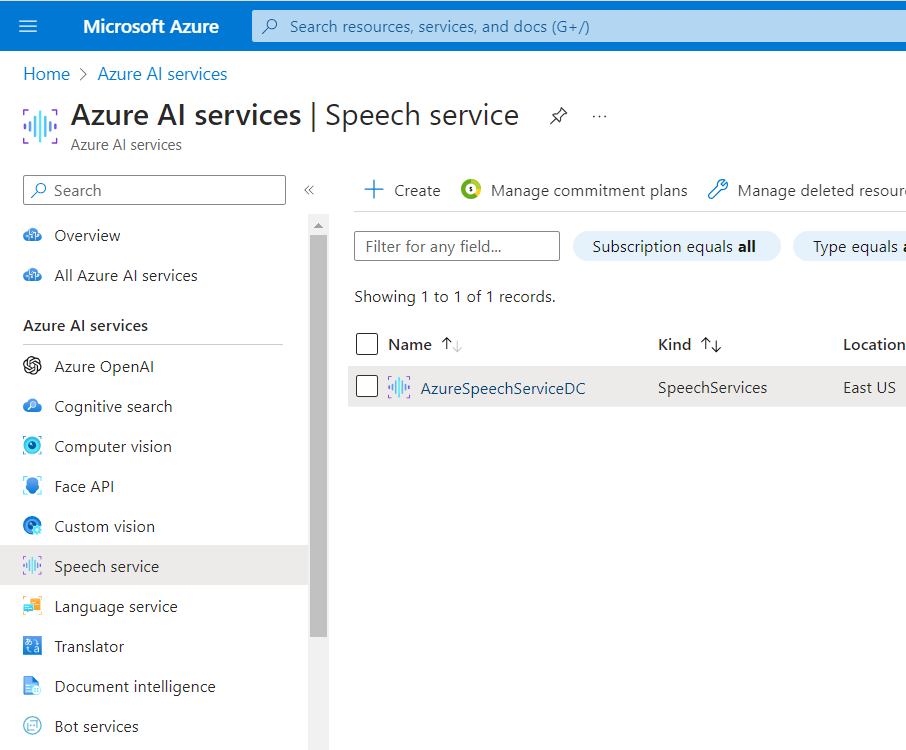The height and width of the screenshot is (750, 906).
Task: Collapse the sidebar with the double chevron
Action: pyautogui.click(x=309, y=190)
